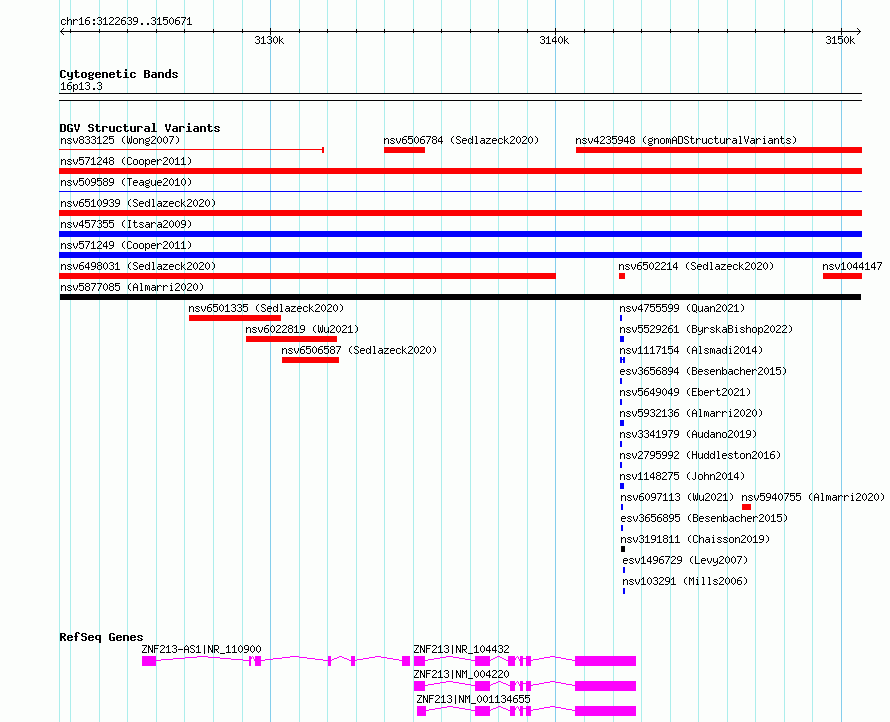This screenshot has height=722, width=890.
Task: Click nsv6498031 (Sedlazeck2020) variant label
Action: click(138, 266)
